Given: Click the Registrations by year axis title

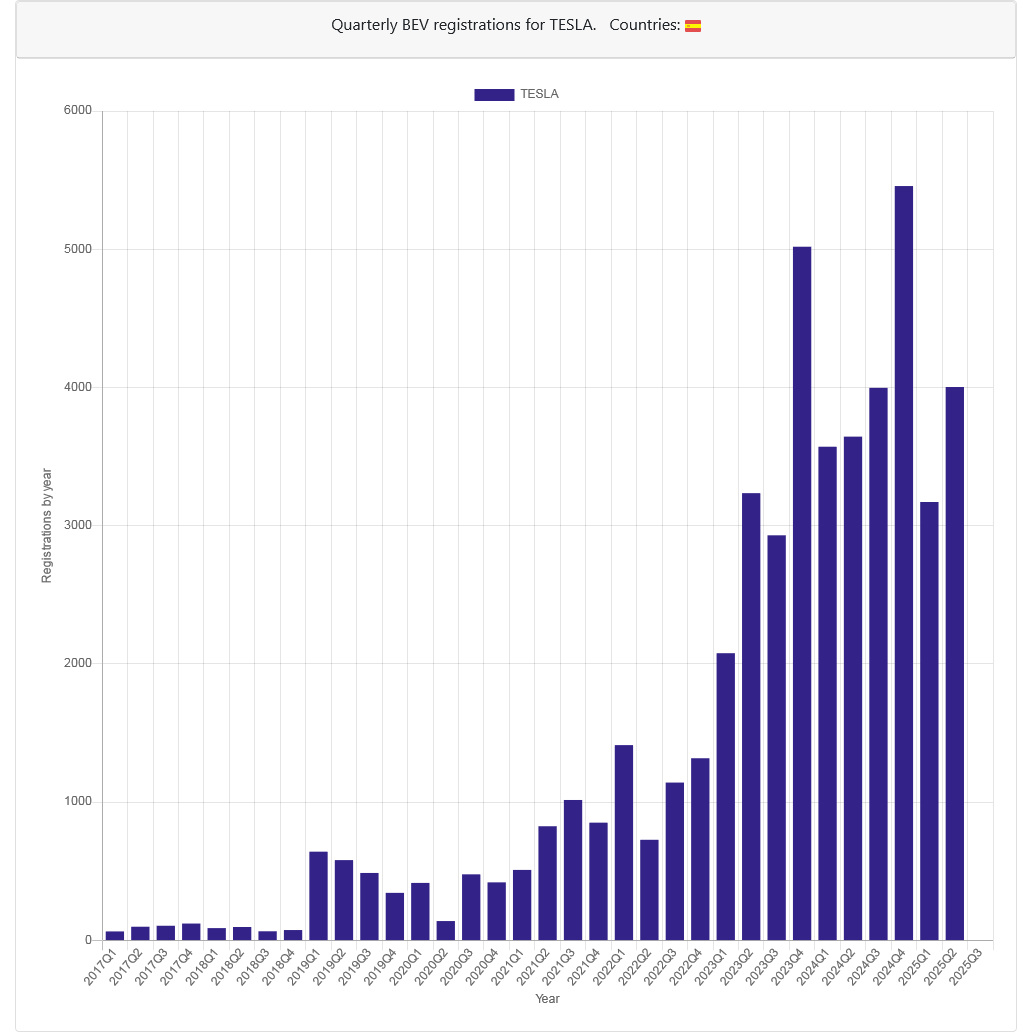Looking at the screenshot, I should click(46, 525).
